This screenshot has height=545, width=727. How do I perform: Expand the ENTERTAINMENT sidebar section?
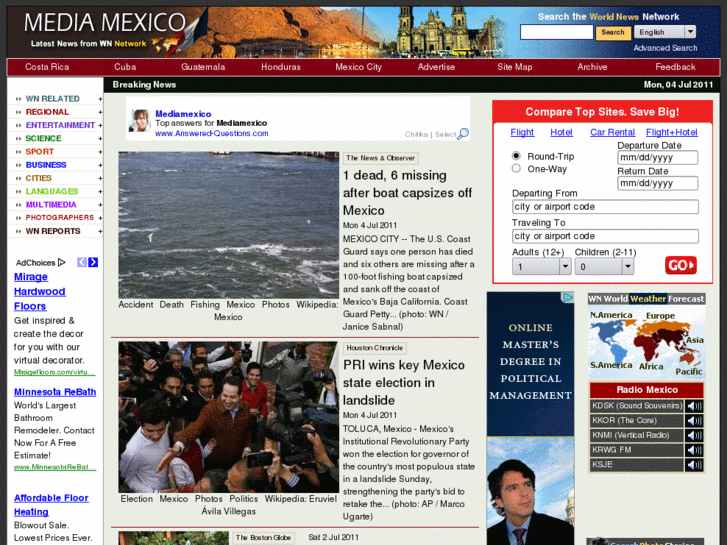pyautogui.click(x=100, y=125)
